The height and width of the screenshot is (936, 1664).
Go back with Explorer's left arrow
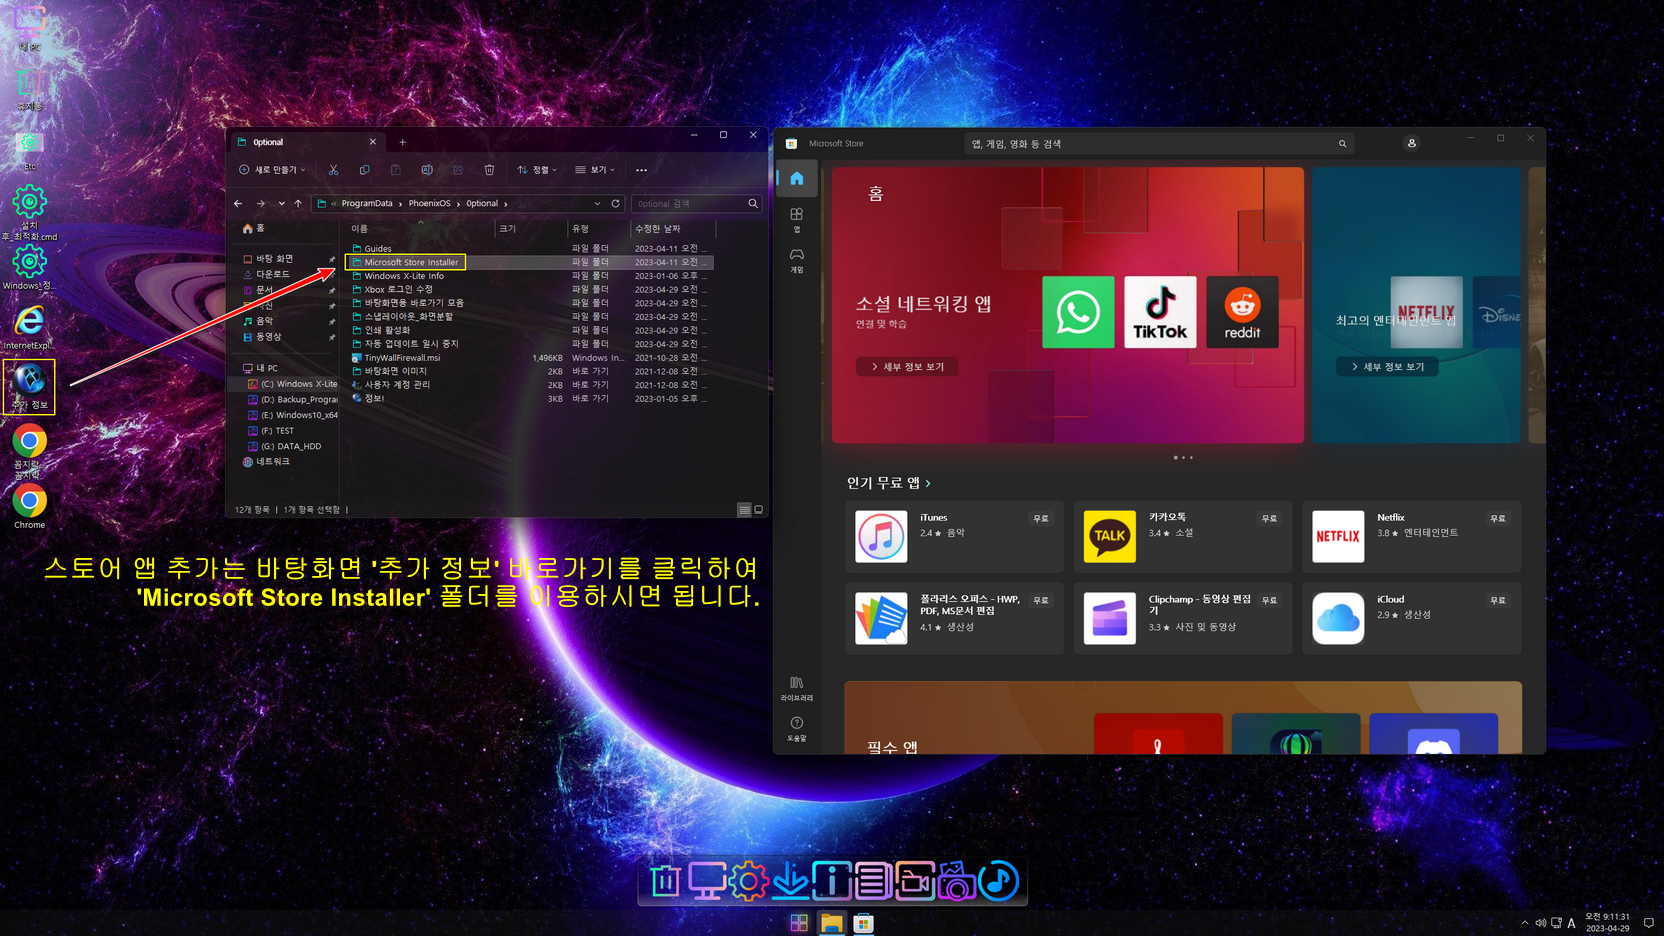click(x=238, y=203)
